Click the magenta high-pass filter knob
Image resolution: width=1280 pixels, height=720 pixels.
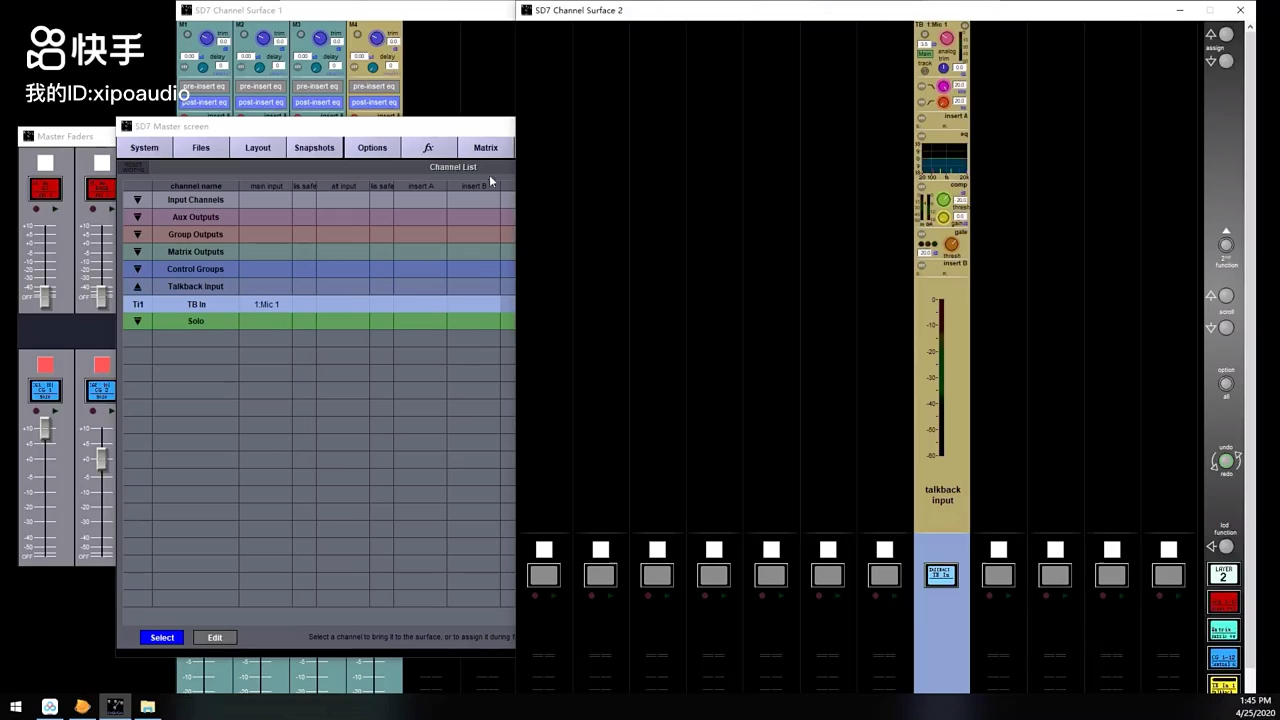pos(942,86)
